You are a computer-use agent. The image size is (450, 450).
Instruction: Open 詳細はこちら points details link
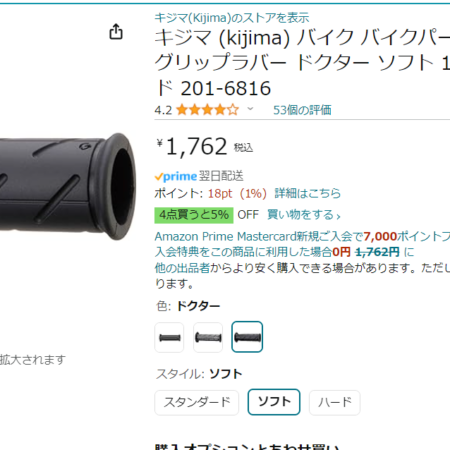307,193
